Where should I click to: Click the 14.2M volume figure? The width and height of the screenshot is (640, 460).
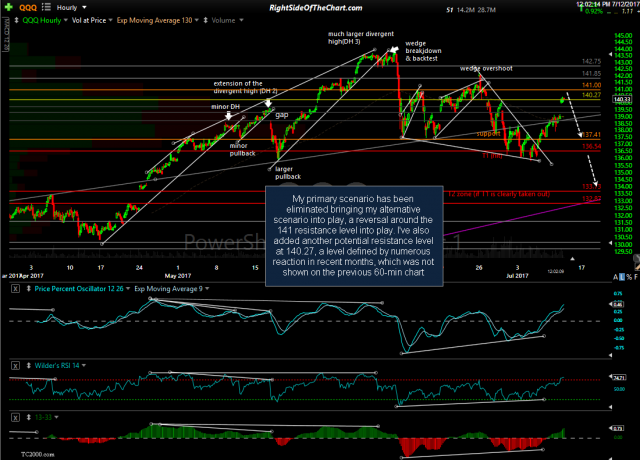pos(465,10)
